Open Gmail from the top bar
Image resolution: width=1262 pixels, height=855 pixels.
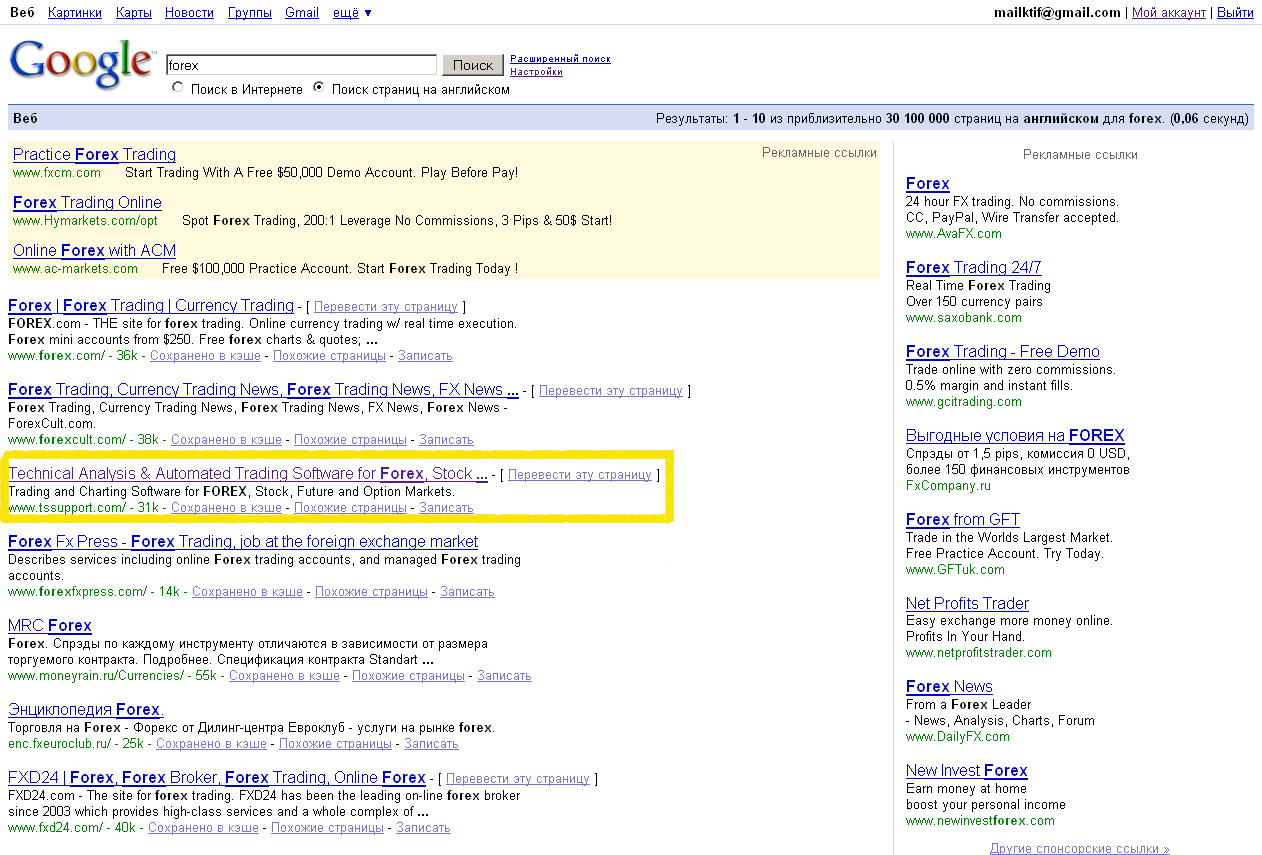coord(302,13)
